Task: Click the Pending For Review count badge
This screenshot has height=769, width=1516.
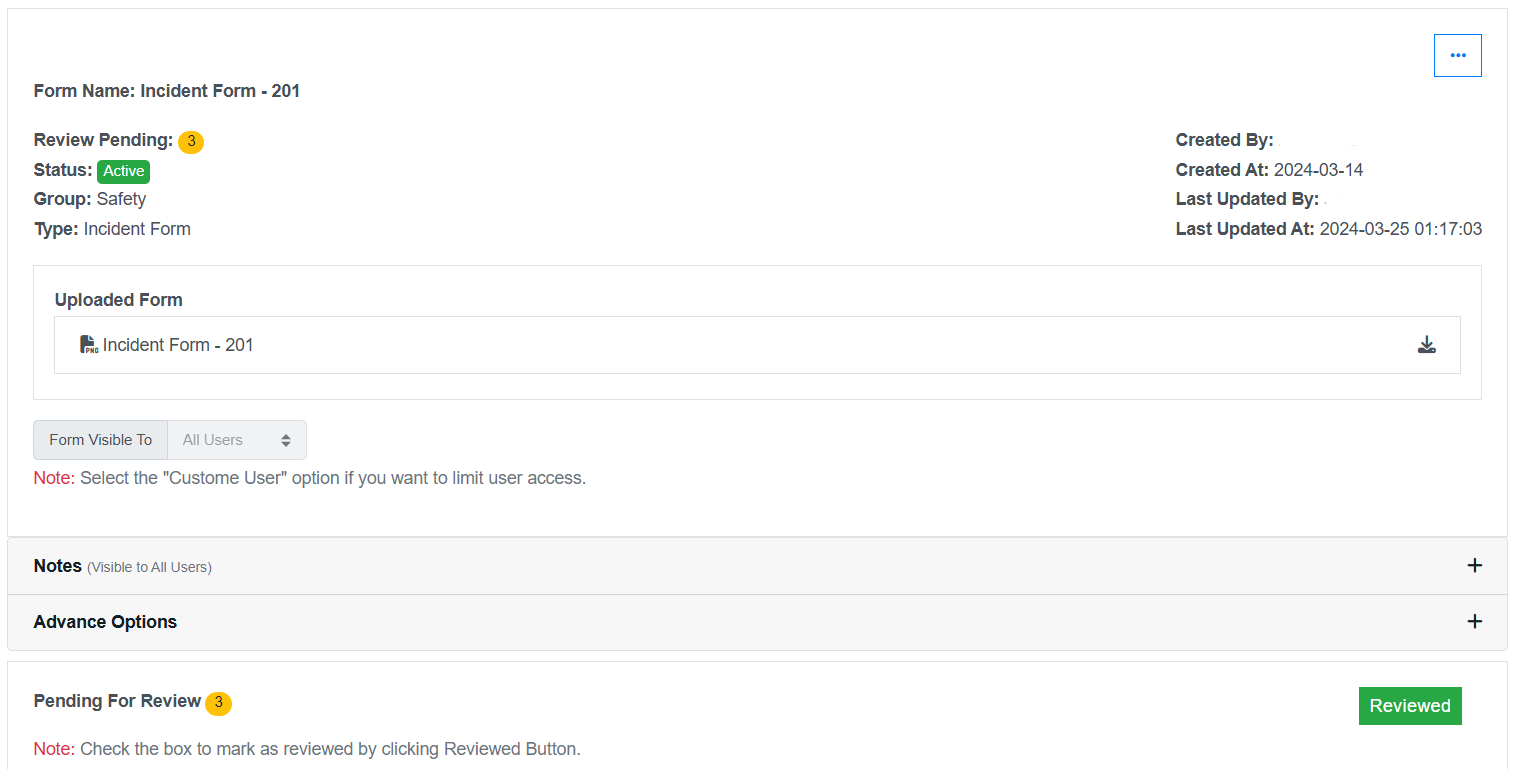Action: [x=218, y=703]
